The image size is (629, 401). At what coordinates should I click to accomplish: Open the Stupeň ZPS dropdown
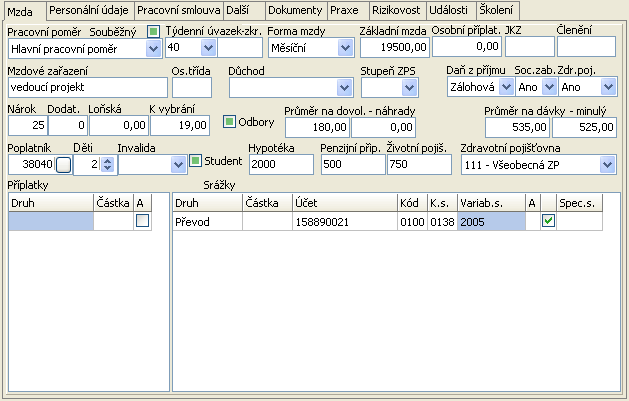pyautogui.click(x=410, y=87)
